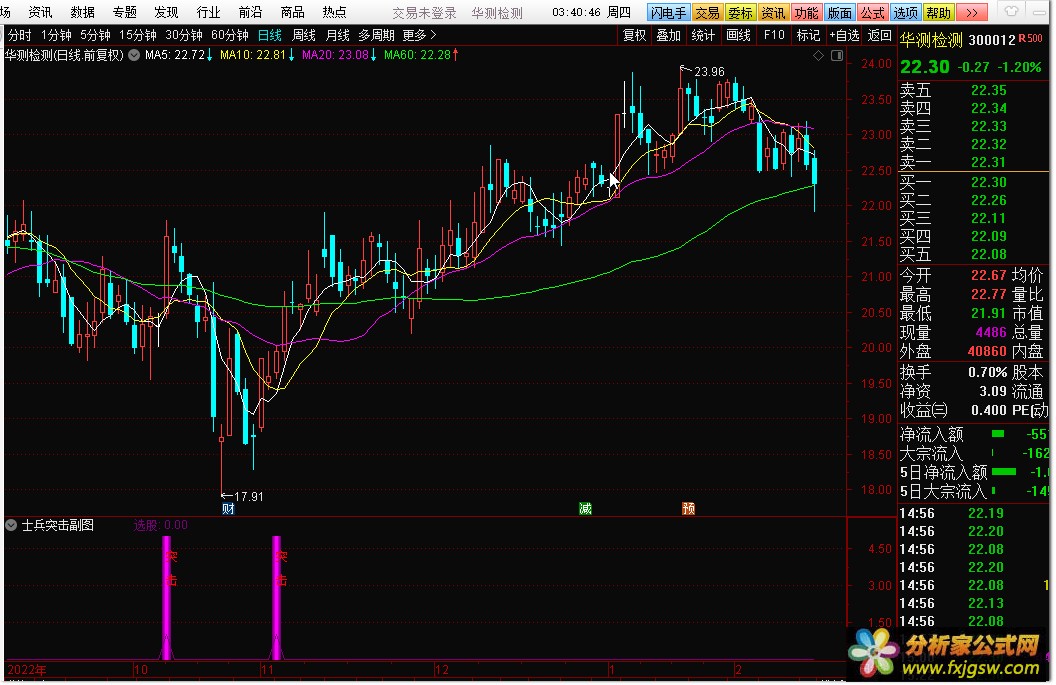The image size is (1056, 685).
Task: Click the gray circle icon beside 华测检测(日线.前复权)
Action: pos(134,55)
